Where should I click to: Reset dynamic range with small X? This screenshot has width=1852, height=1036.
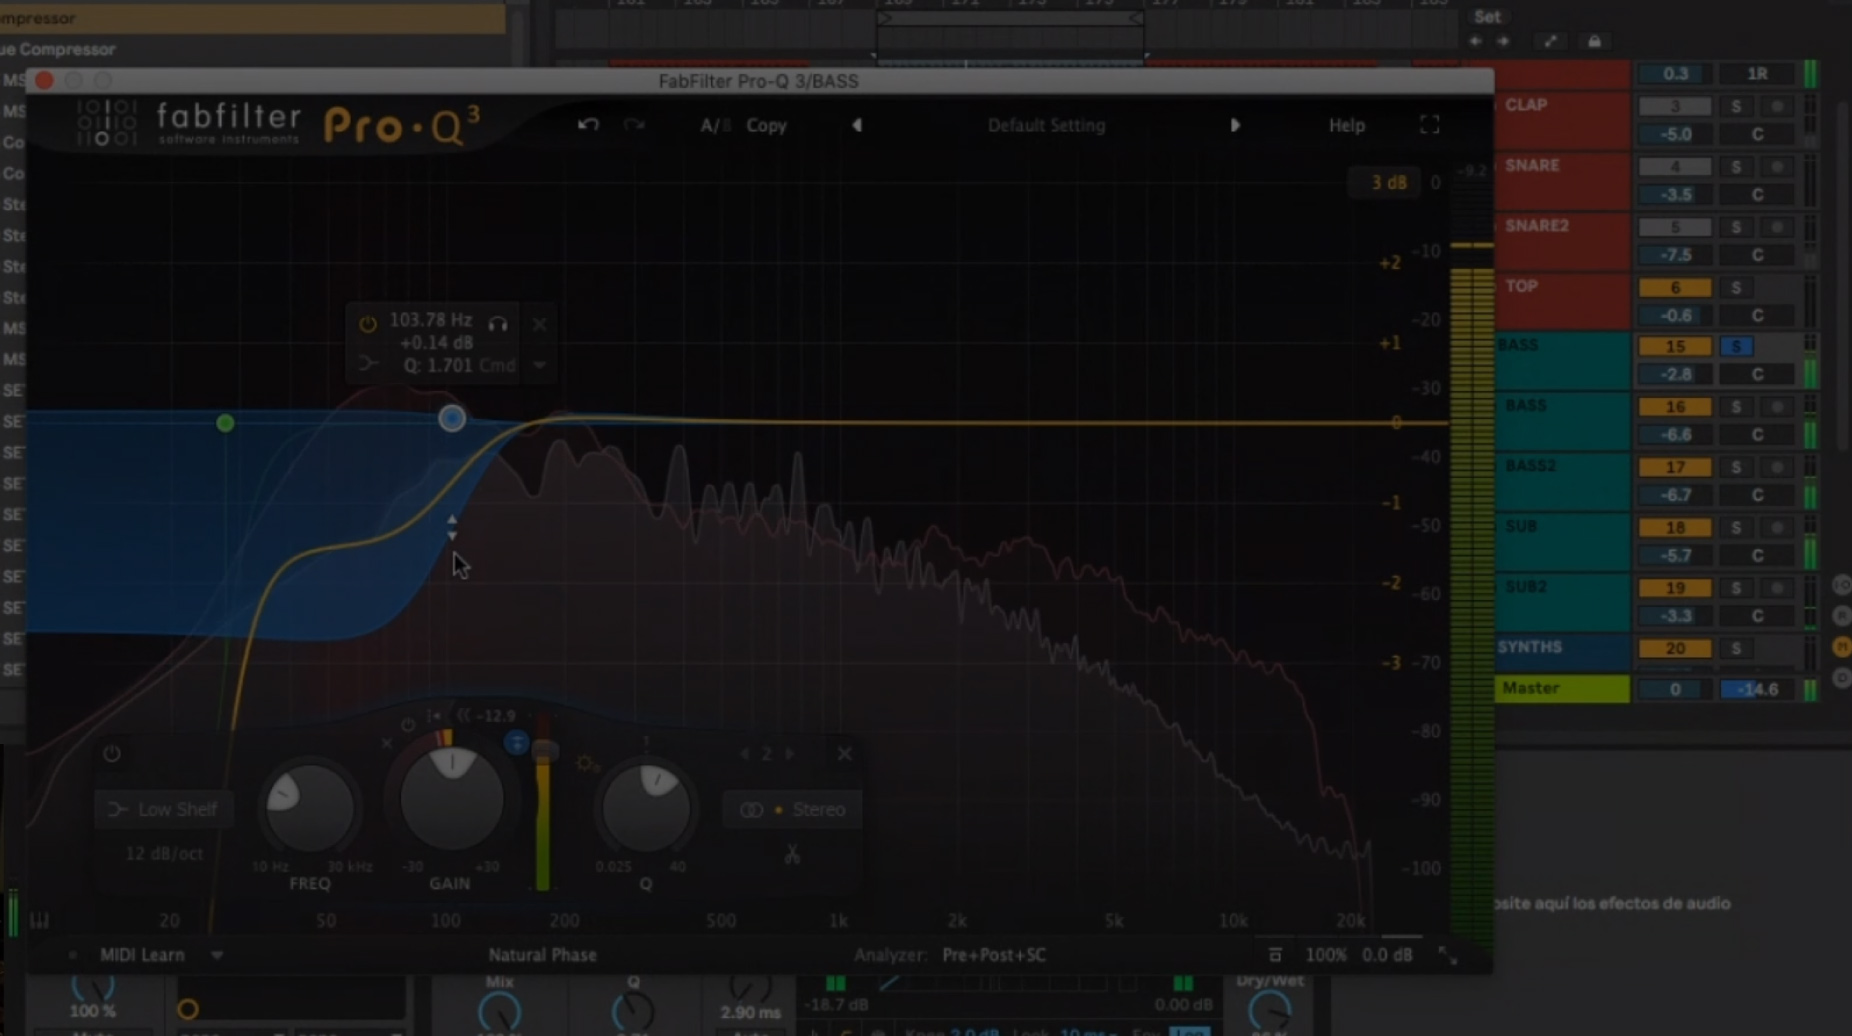tap(387, 743)
